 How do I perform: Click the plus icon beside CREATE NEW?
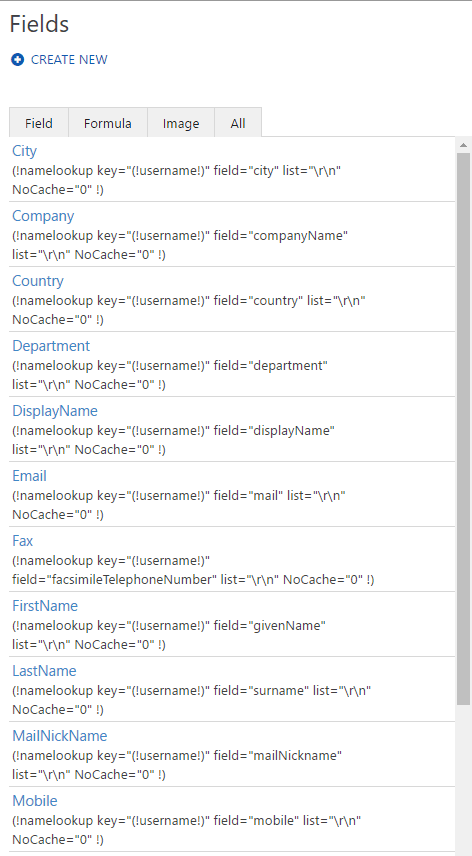click(x=17, y=60)
